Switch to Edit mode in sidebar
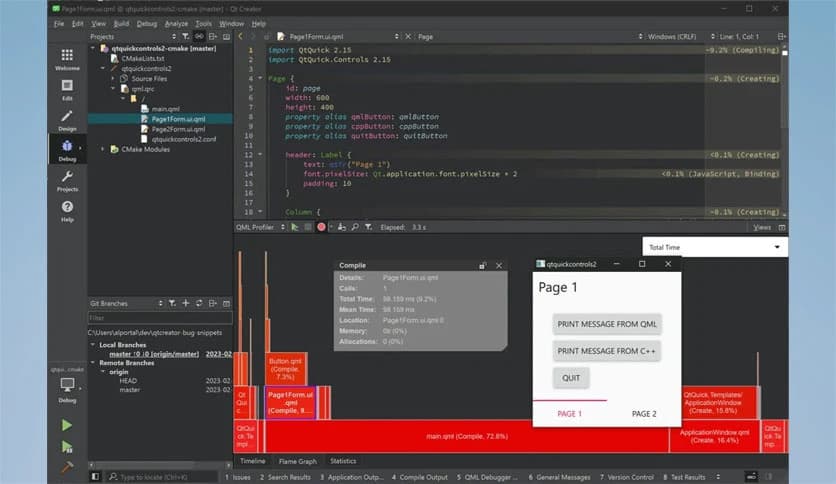 click(67, 90)
